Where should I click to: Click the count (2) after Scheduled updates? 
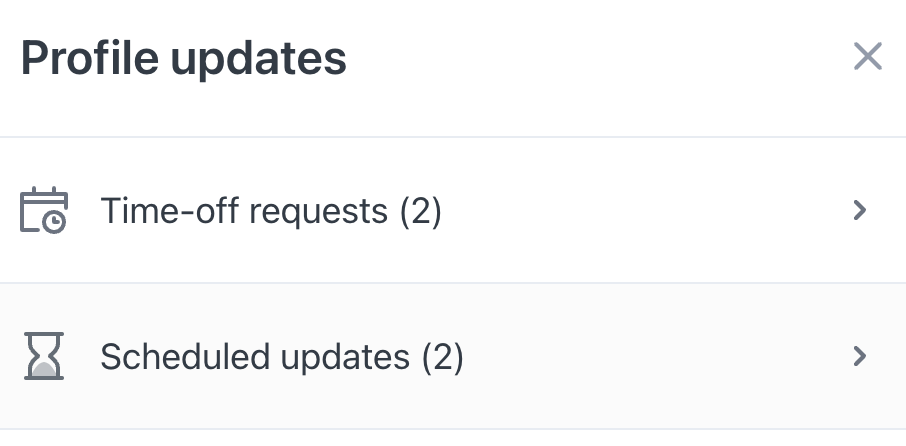pos(443,357)
